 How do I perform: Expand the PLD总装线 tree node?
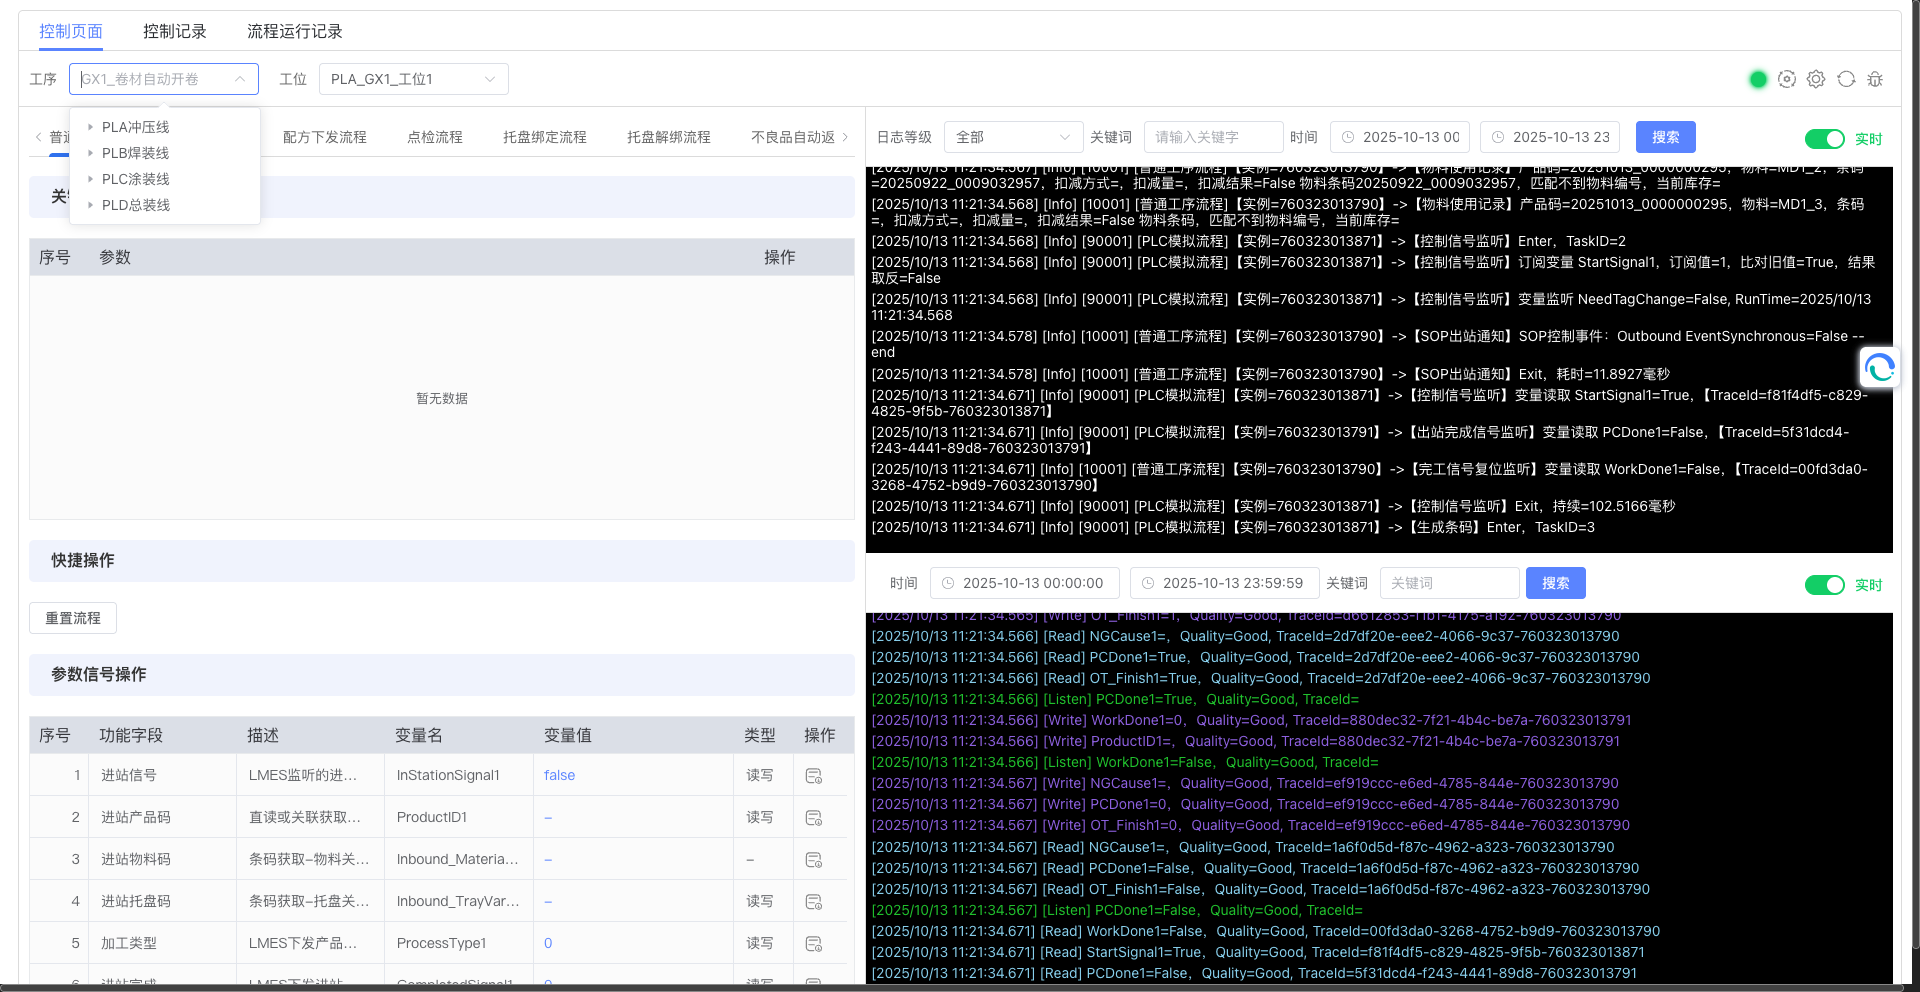(x=90, y=205)
